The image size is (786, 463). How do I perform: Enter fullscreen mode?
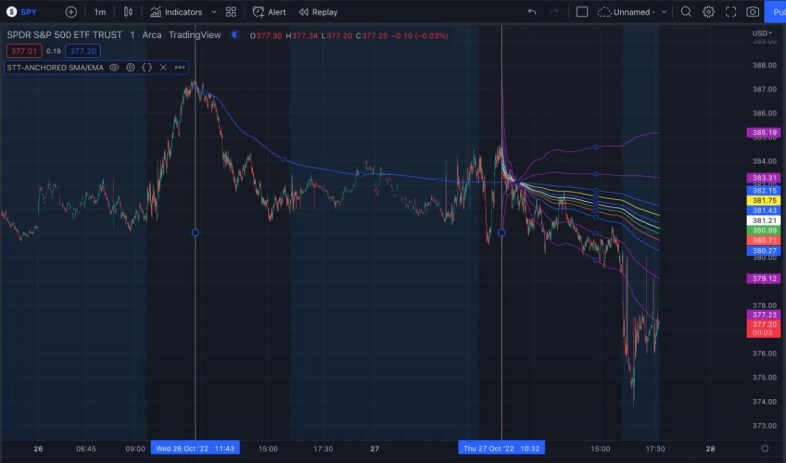(731, 12)
